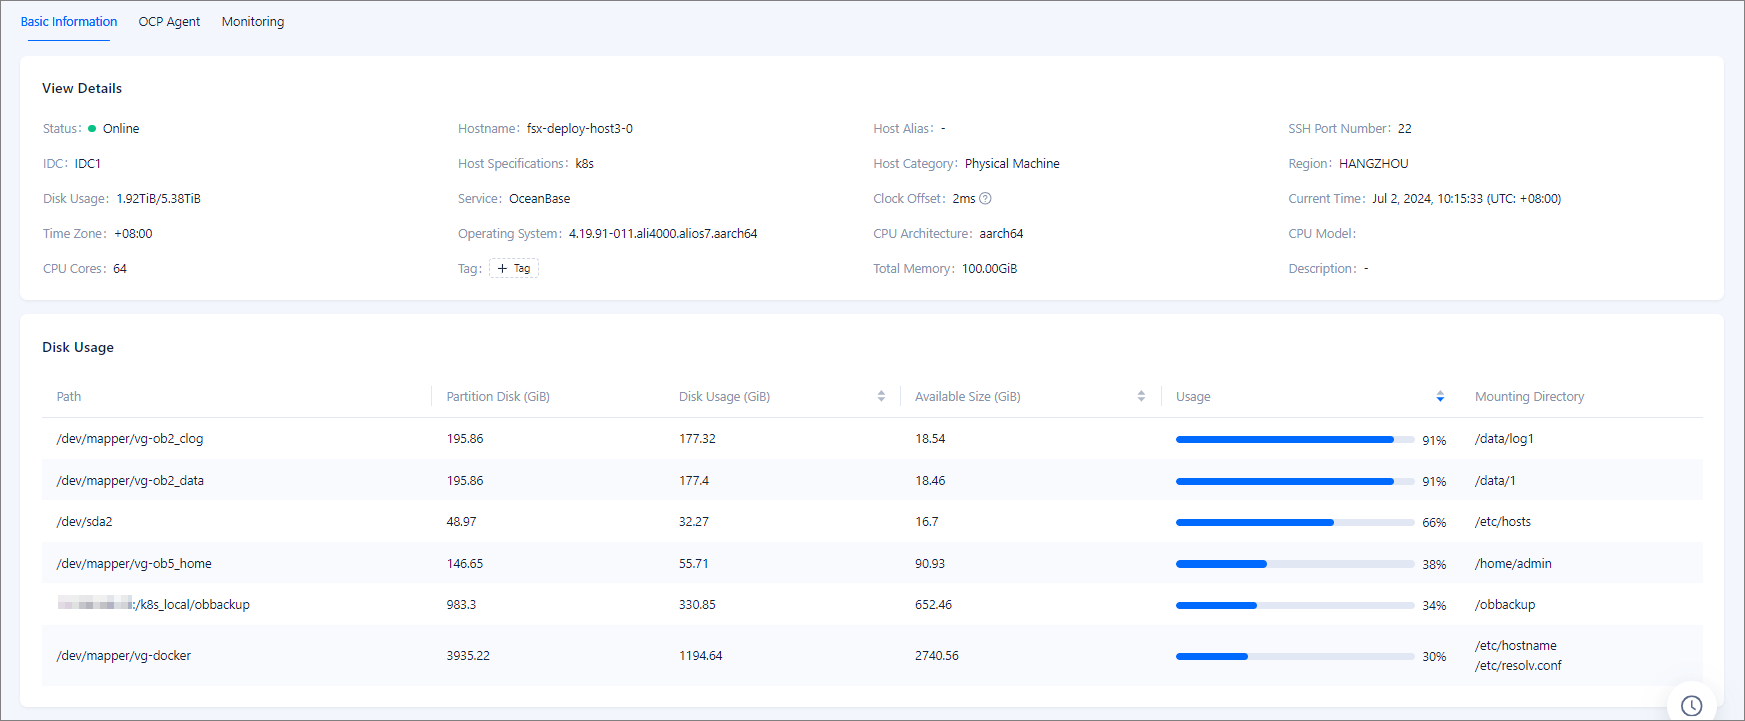Select the /dev/mapper/vg-ob2_data path row
Image resolution: width=1745 pixels, height=721 pixels.
point(130,481)
